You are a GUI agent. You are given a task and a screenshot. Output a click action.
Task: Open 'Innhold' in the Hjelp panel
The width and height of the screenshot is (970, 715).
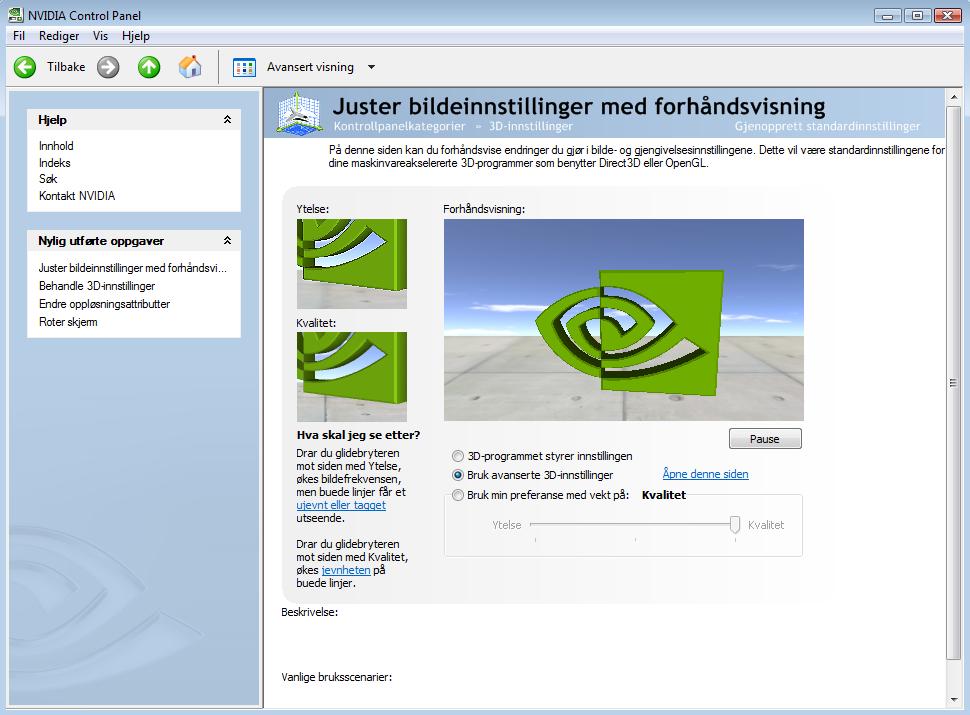pyautogui.click(x=56, y=146)
